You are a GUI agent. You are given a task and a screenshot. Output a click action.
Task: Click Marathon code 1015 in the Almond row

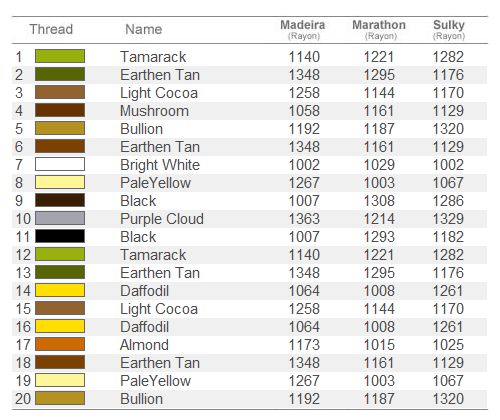pyautogui.click(x=379, y=345)
